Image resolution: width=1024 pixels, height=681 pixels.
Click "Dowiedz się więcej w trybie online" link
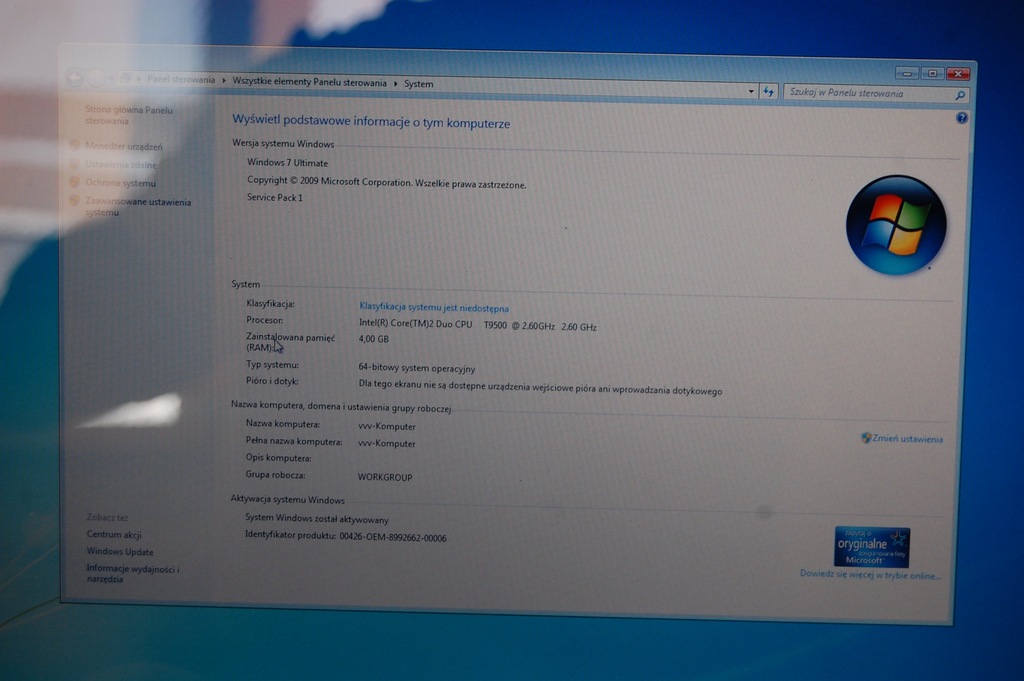pos(870,575)
